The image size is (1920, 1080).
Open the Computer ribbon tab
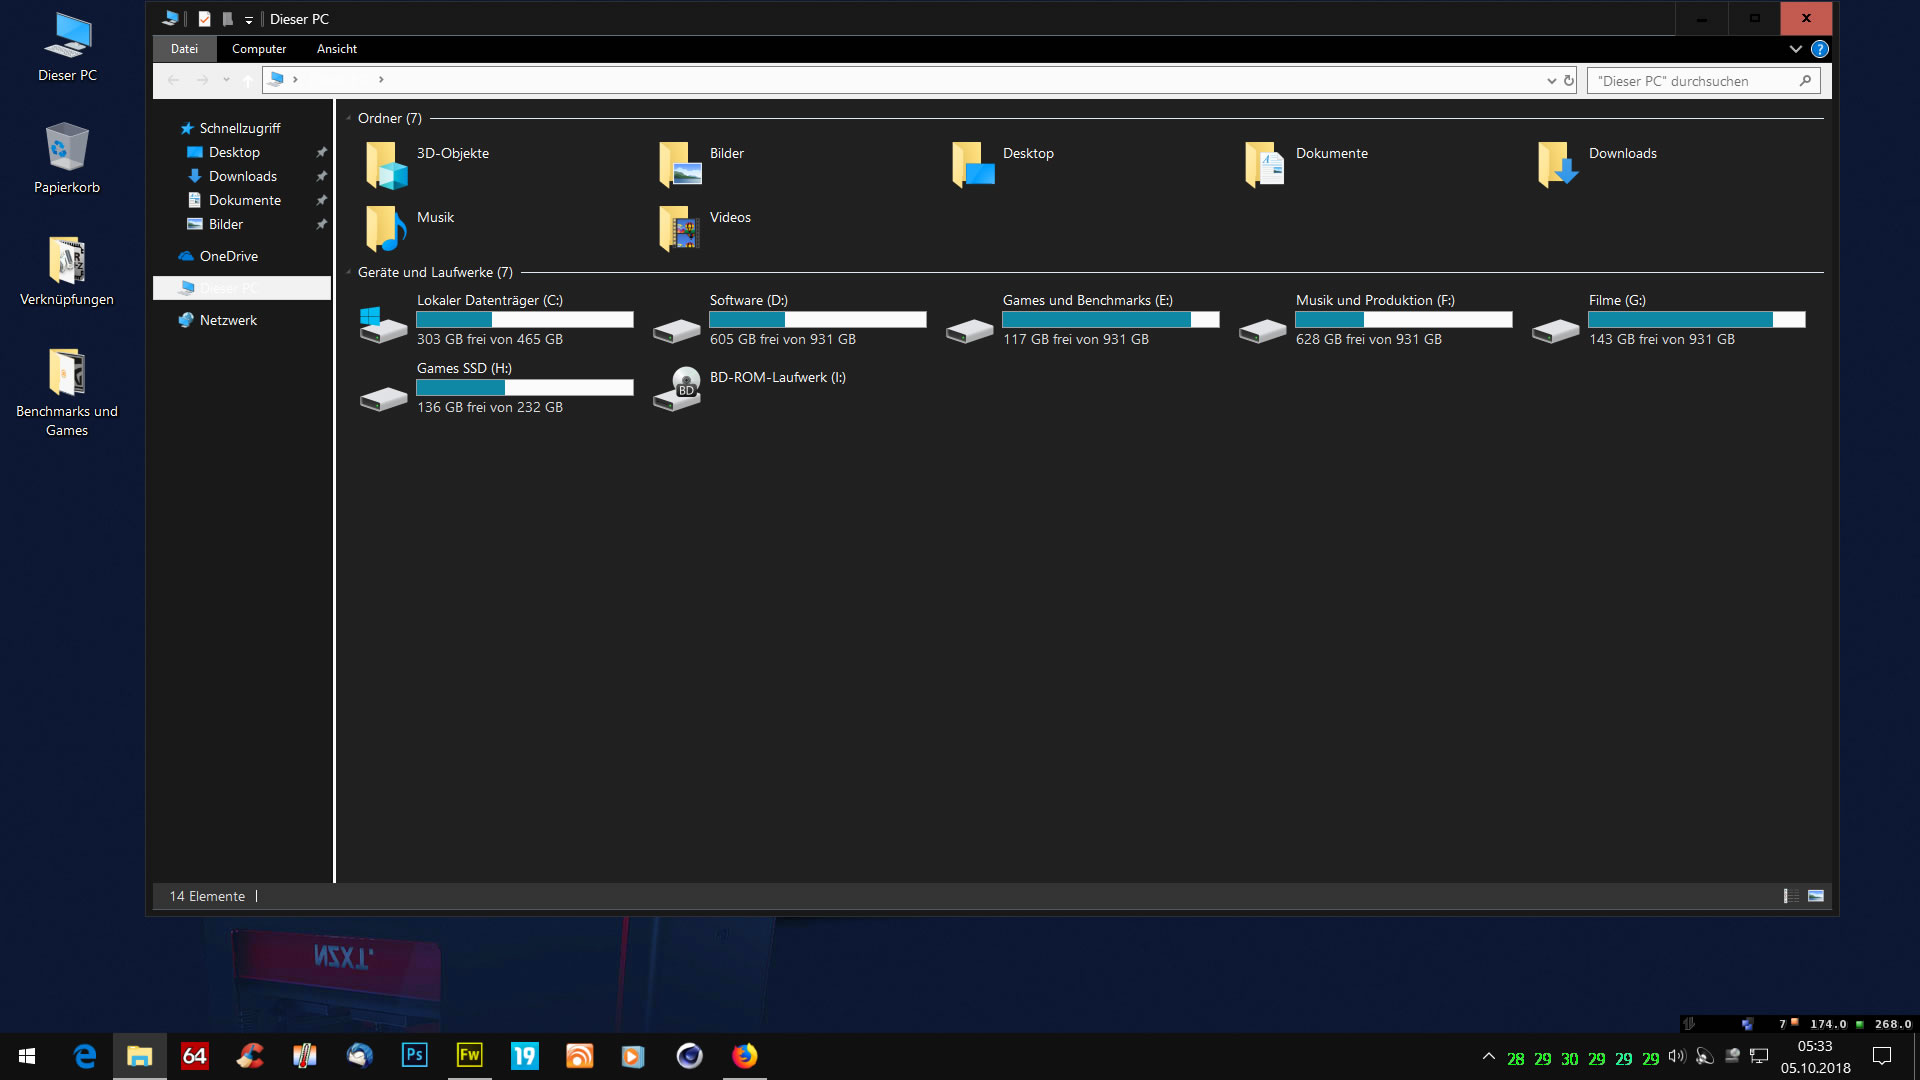(259, 49)
